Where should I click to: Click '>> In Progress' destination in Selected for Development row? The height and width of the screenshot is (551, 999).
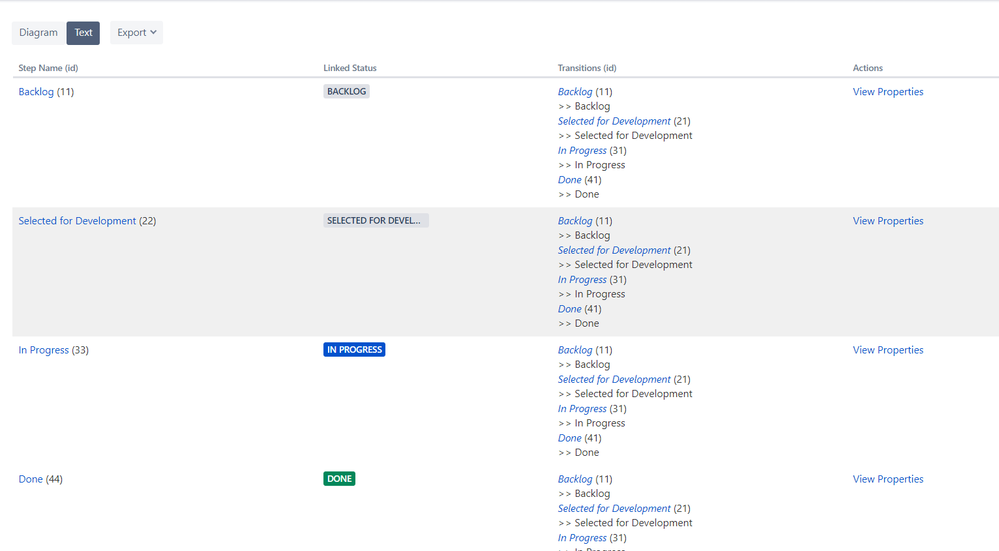click(x=592, y=294)
